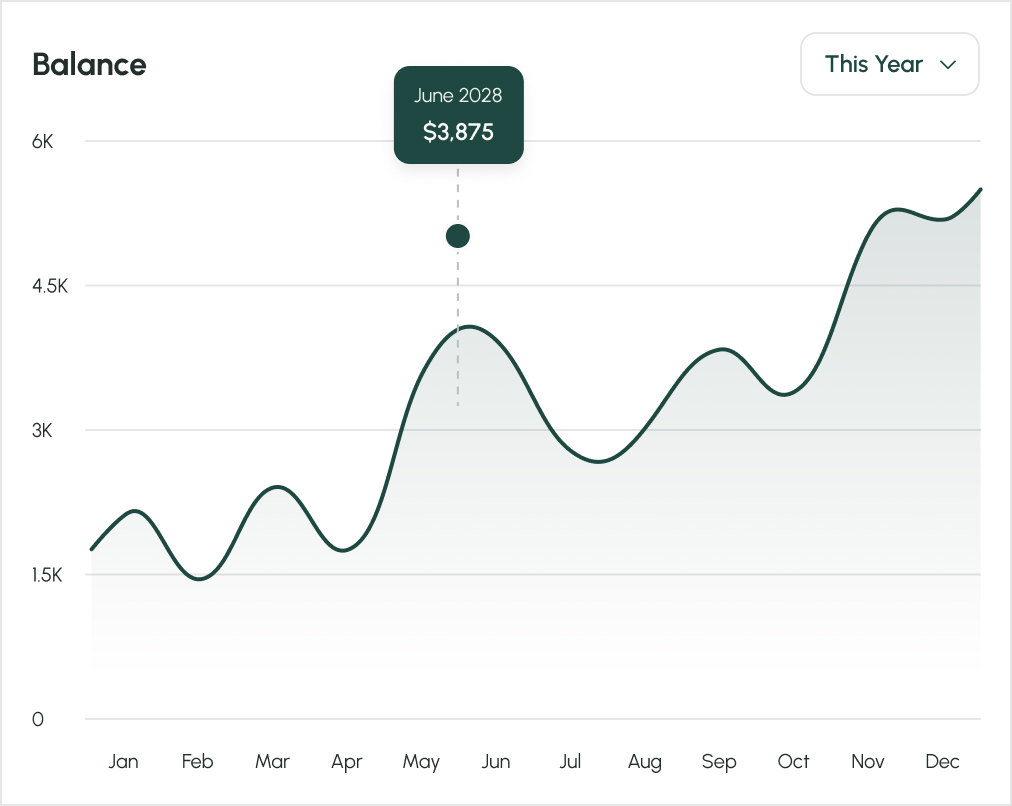The width and height of the screenshot is (1012, 806).
Task: Click the Sep month label
Action: click(719, 761)
